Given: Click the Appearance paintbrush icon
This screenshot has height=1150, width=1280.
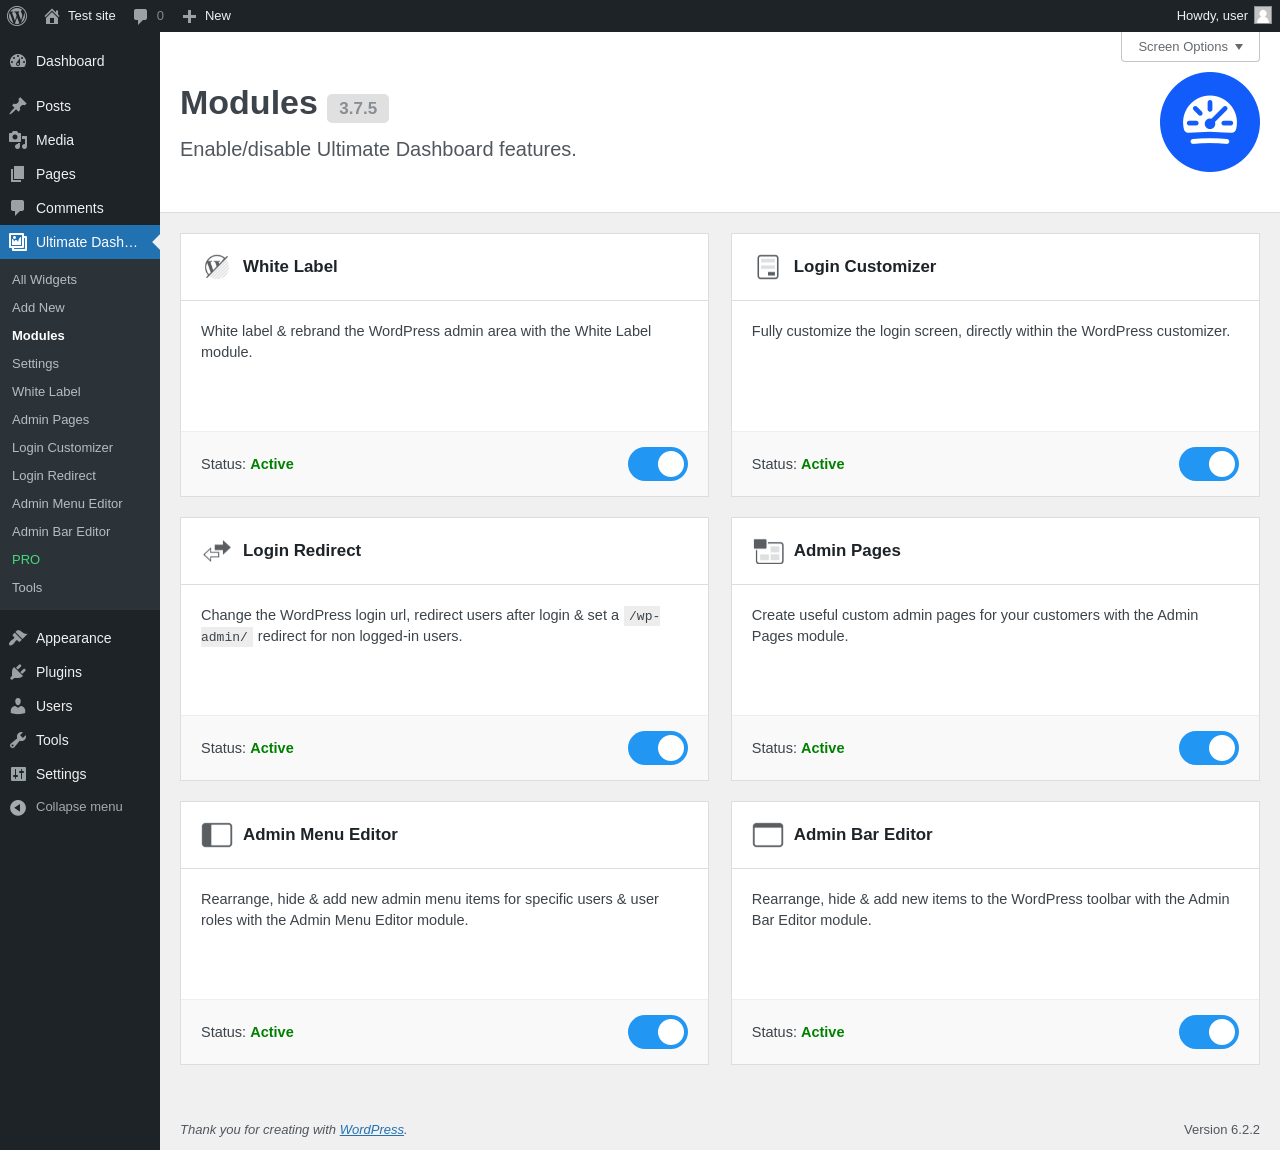Looking at the screenshot, I should click(18, 638).
